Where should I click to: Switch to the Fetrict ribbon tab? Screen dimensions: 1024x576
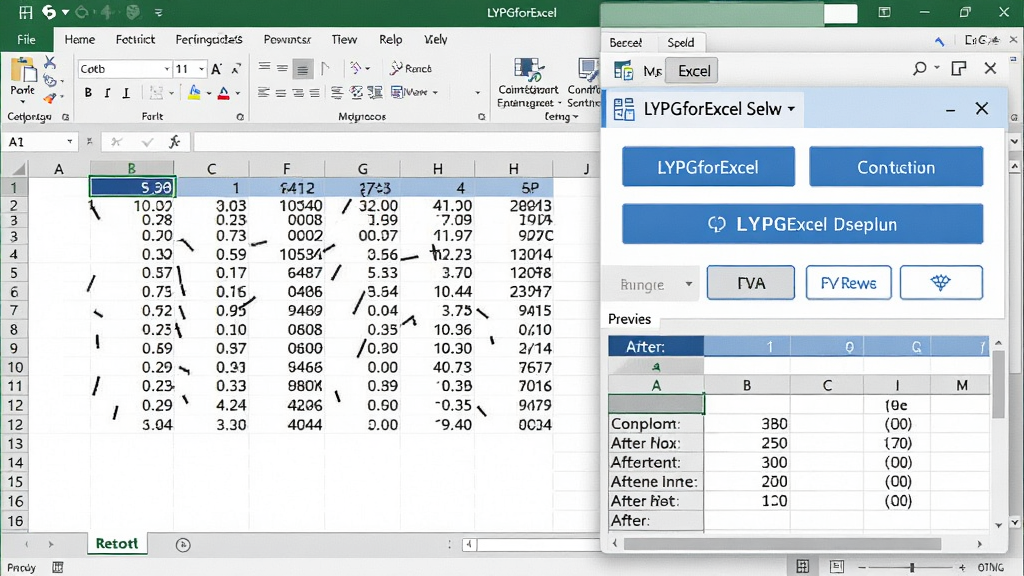[135, 40]
